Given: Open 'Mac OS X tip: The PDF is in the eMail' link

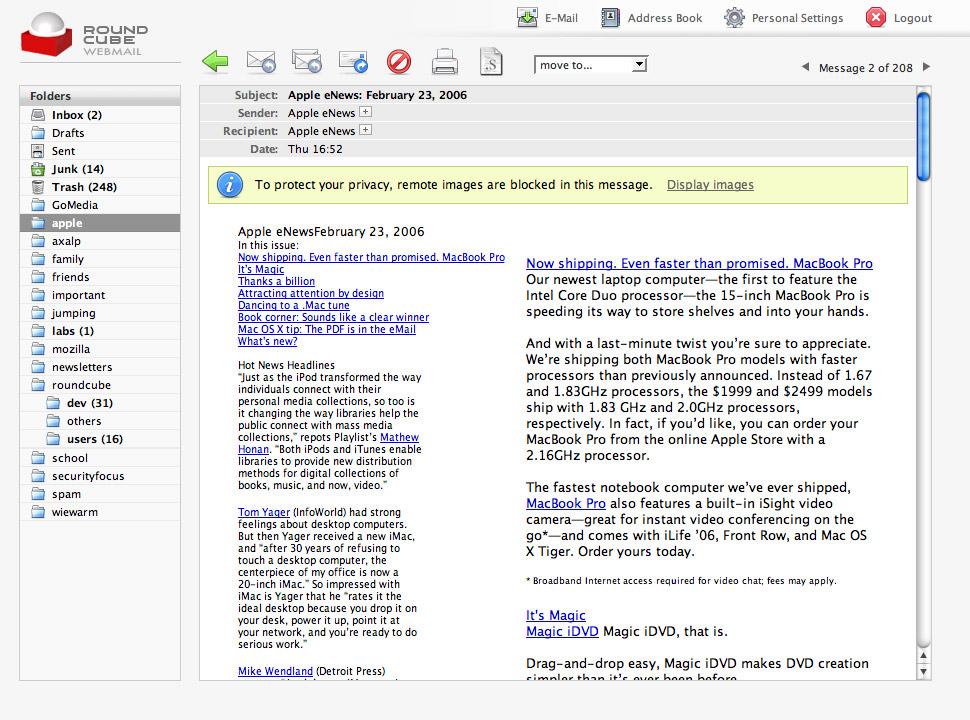Looking at the screenshot, I should point(327,329).
